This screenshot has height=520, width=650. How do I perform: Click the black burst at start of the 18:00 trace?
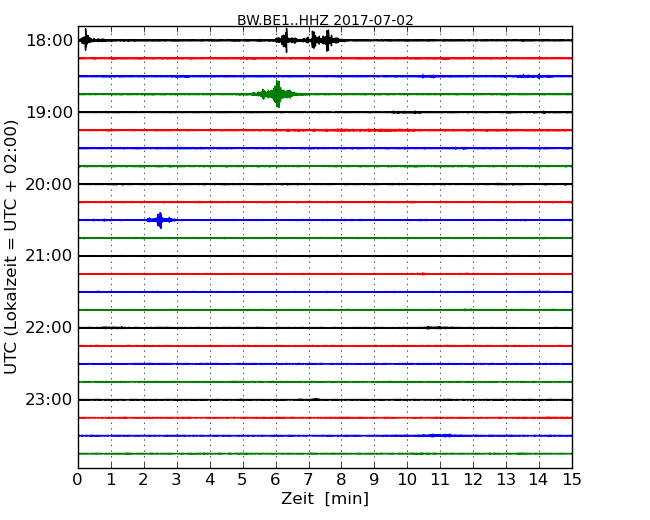click(86, 40)
